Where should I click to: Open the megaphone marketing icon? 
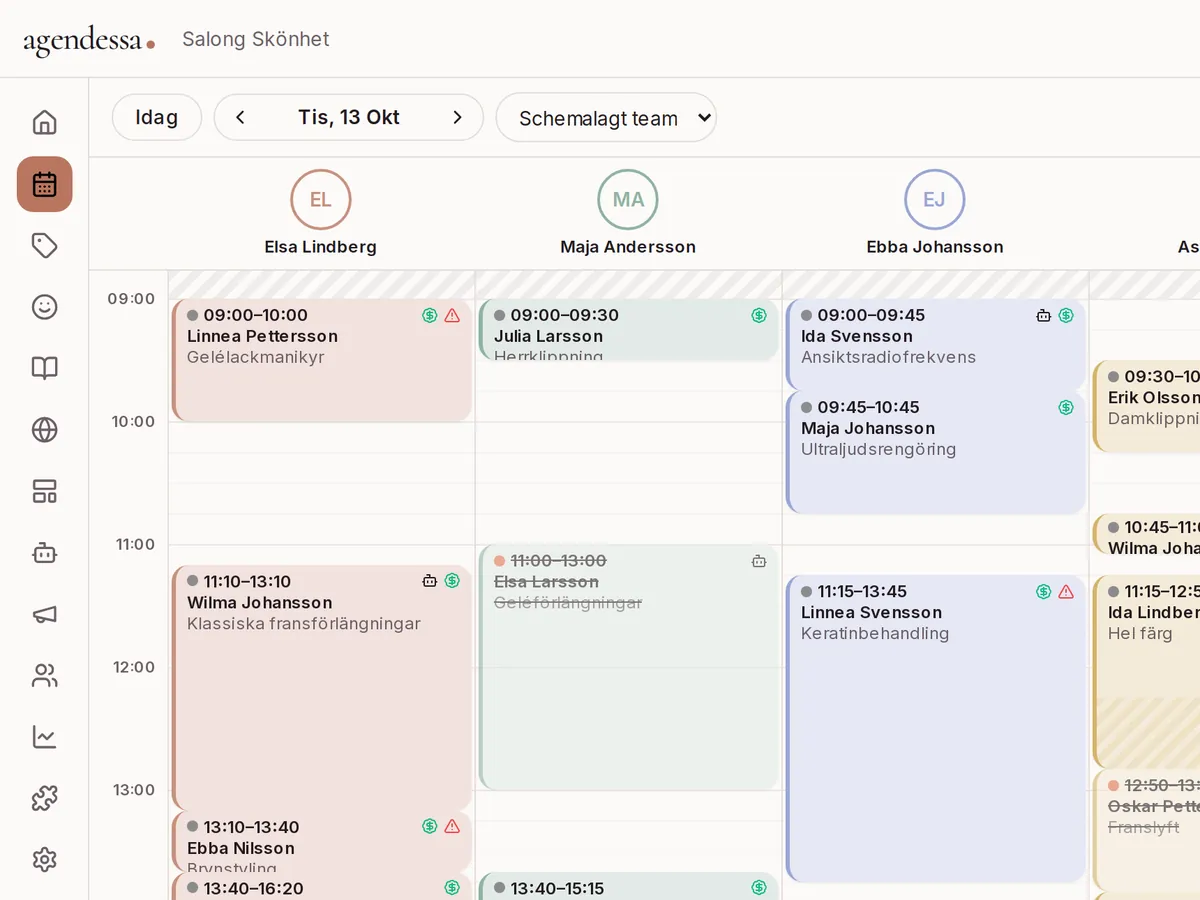[x=44, y=614]
